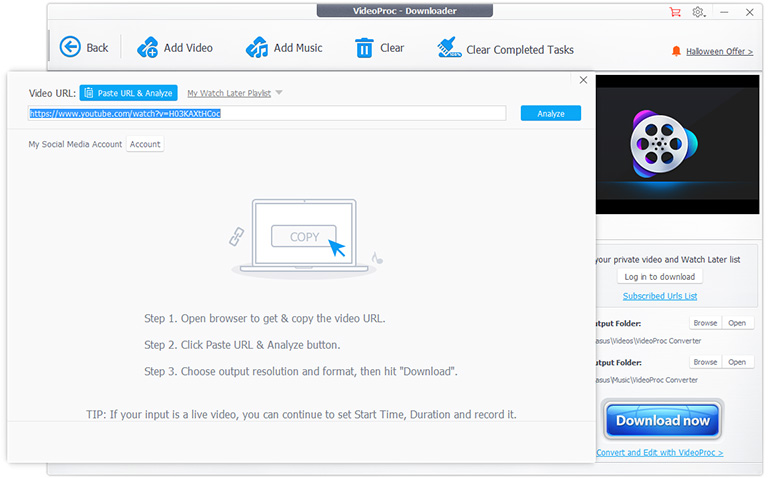Expand the My Watch Later Playlist dropdown arrow

(x=279, y=93)
